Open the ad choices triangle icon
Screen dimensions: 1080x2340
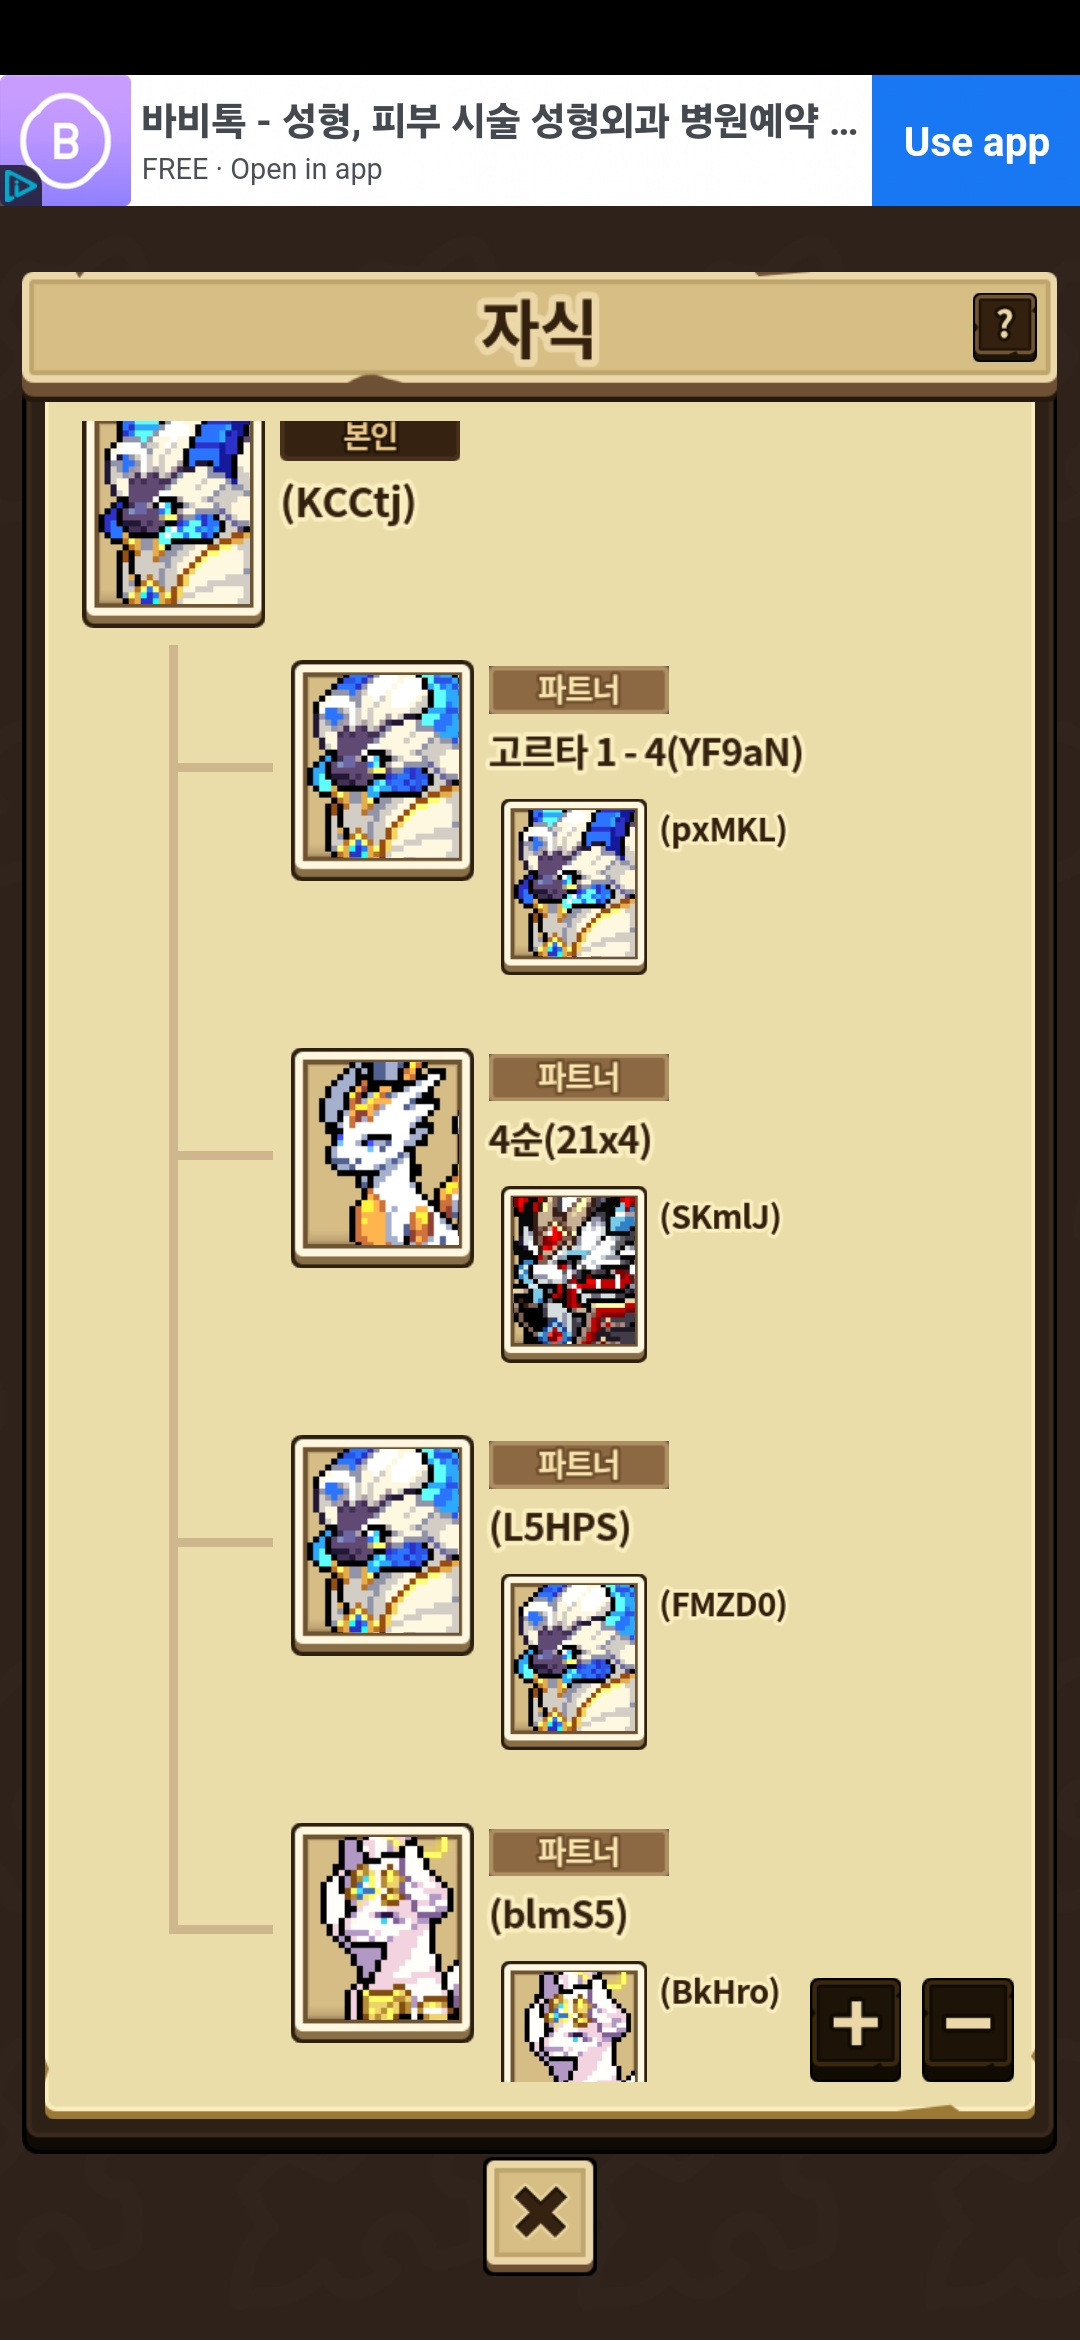click(x=19, y=186)
